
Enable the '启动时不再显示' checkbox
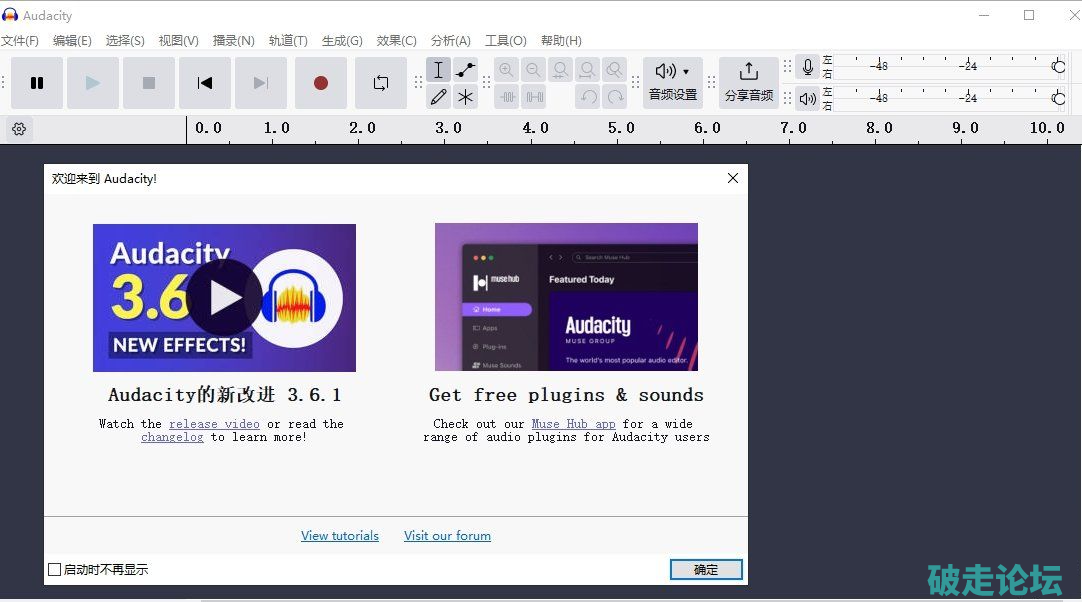pyautogui.click(x=55, y=570)
